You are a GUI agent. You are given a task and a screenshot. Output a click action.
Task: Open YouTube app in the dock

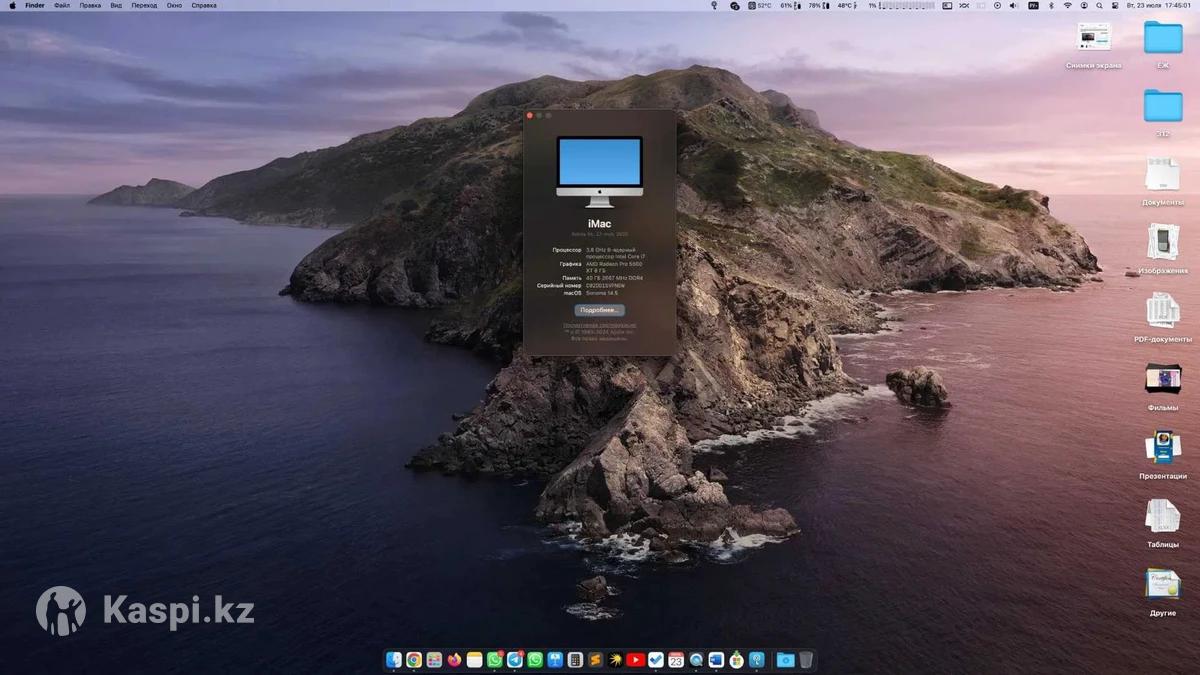click(x=635, y=660)
